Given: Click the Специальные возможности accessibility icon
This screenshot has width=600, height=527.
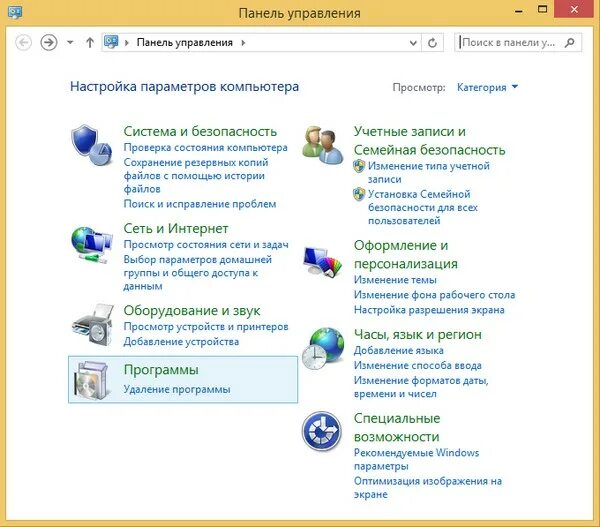Looking at the screenshot, I should (x=321, y=431).
